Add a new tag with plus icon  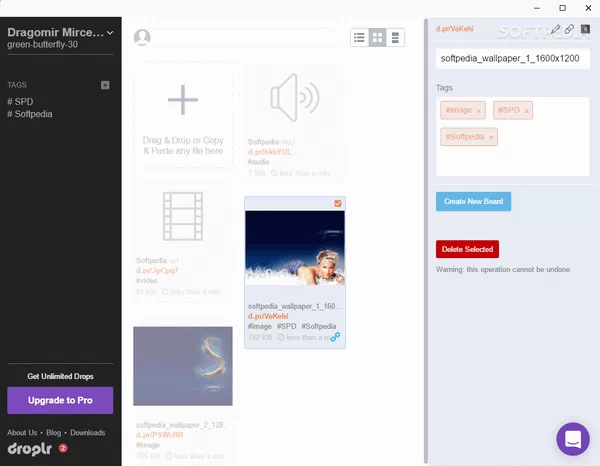(105, 85)
